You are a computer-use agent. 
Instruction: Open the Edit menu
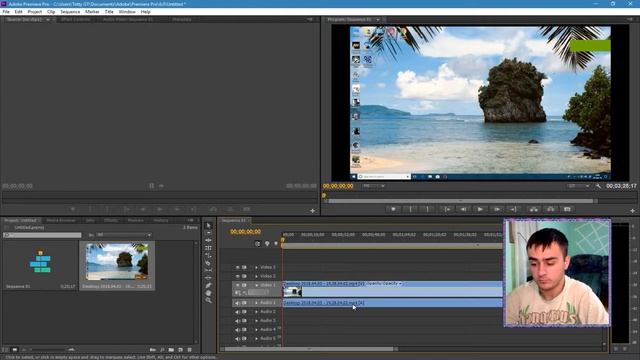click(18, 12)
